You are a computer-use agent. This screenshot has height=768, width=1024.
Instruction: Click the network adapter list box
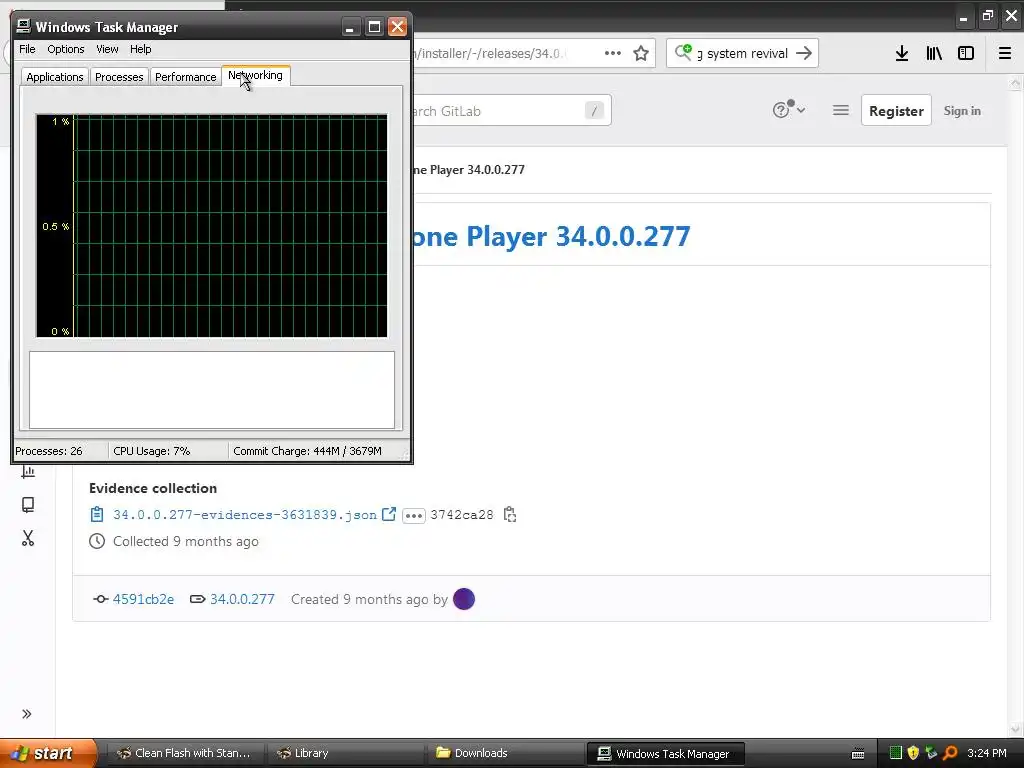(212, 390)
